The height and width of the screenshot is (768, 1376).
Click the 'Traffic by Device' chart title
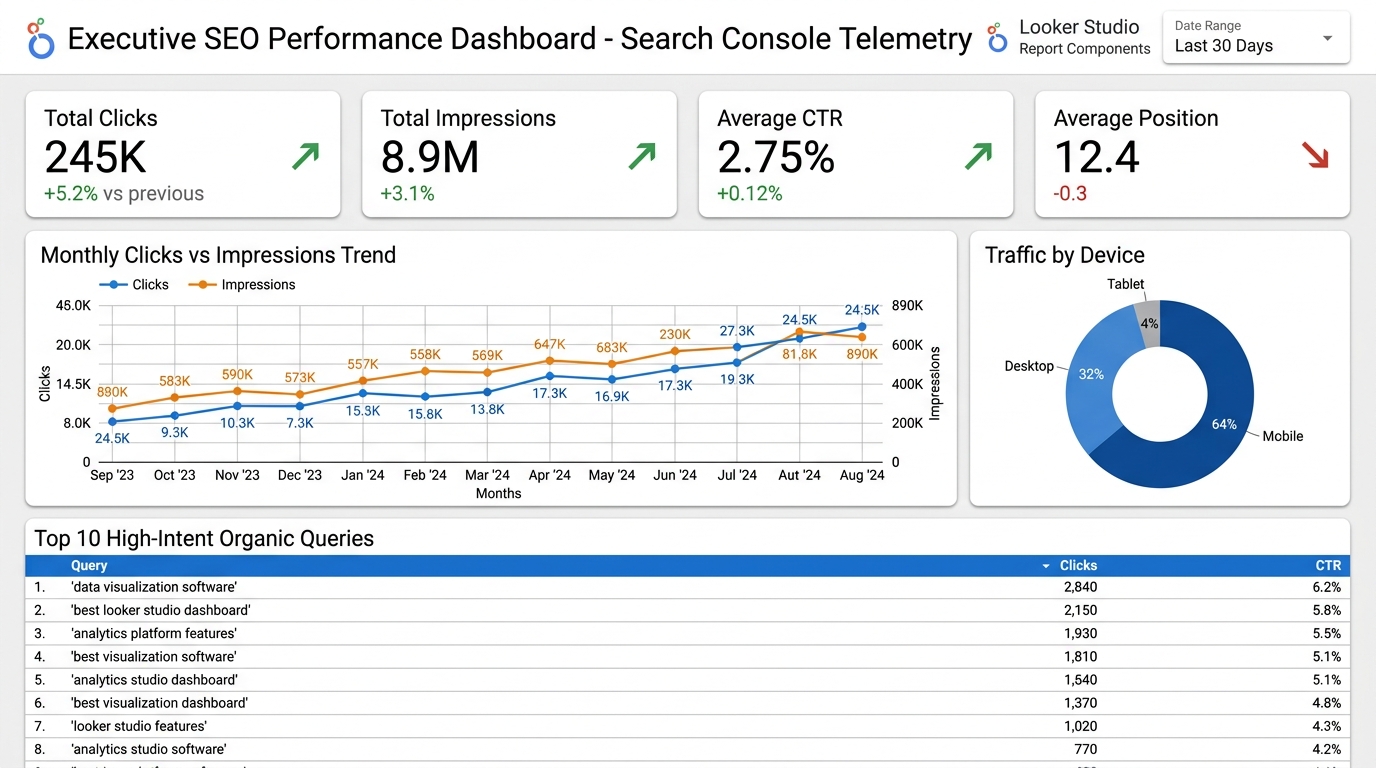tap(1064, 255)
